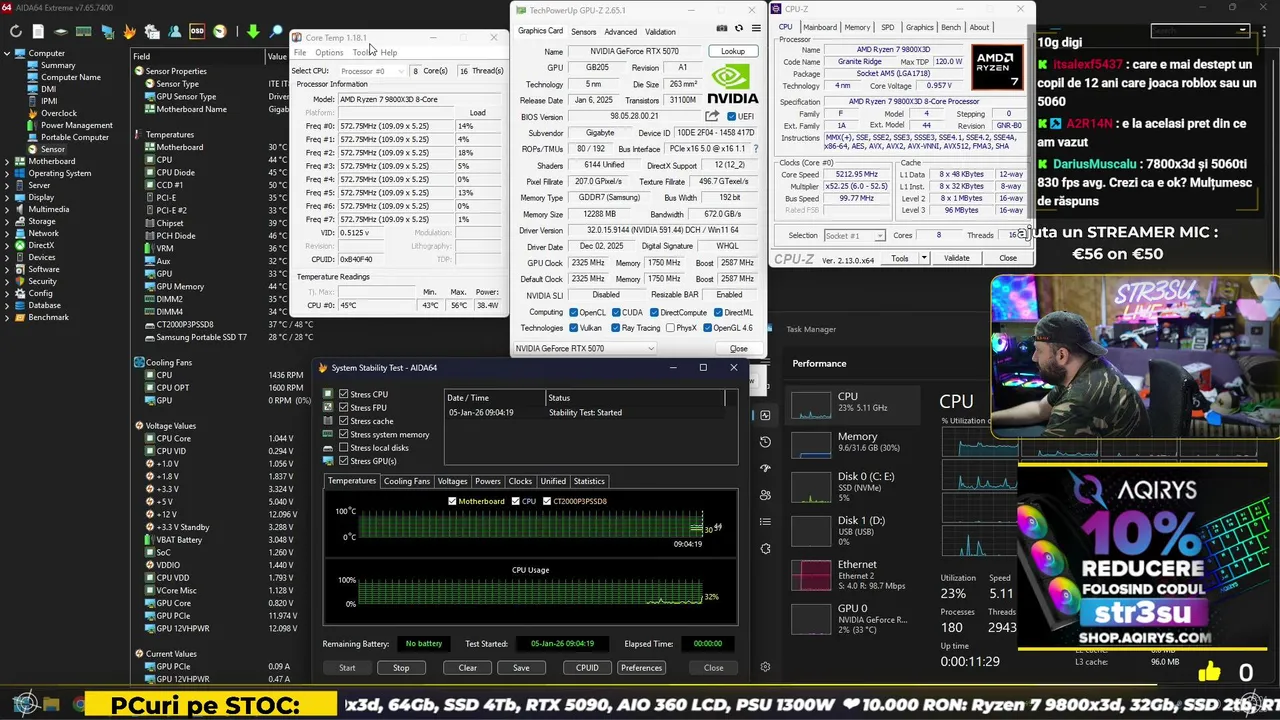Click the Windows taskbar Chrome icon
This screenshot has width=1280, height=720.
79,705
